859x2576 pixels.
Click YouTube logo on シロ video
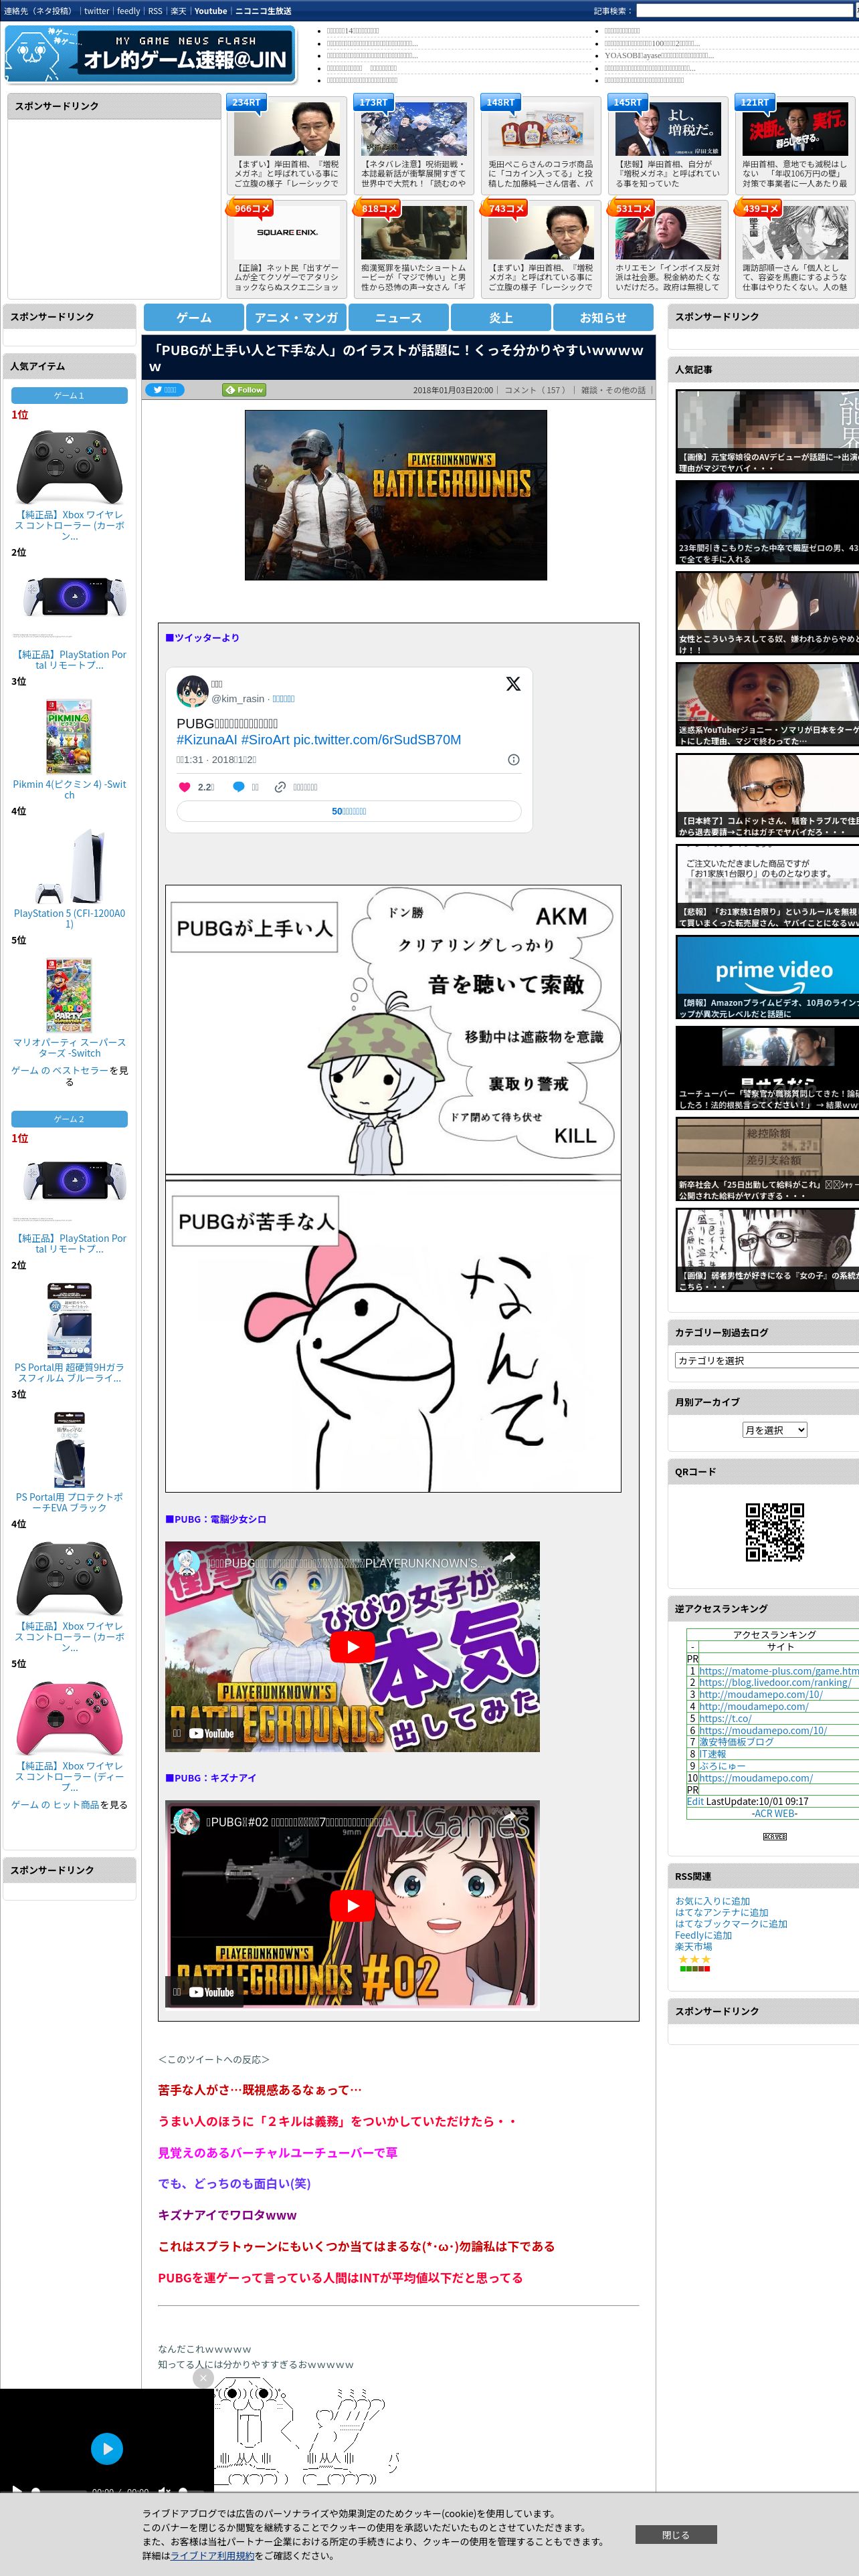tap(211, 1734)
